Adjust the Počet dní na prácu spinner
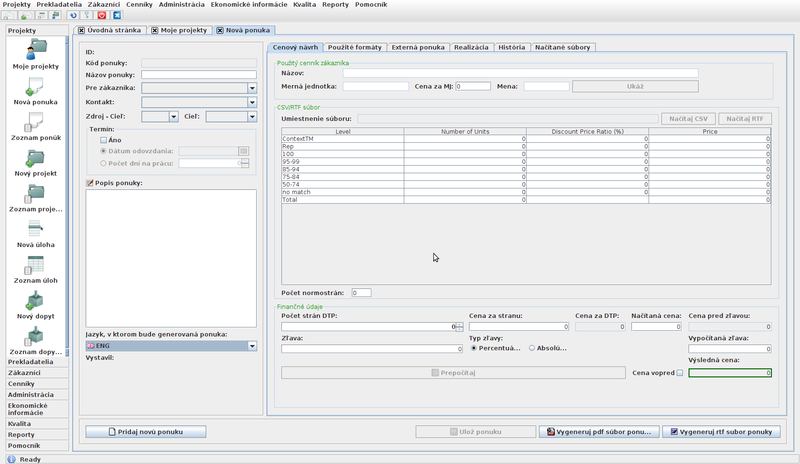The image size is (800, 464). pyautogui.click(x=245, y=163)
